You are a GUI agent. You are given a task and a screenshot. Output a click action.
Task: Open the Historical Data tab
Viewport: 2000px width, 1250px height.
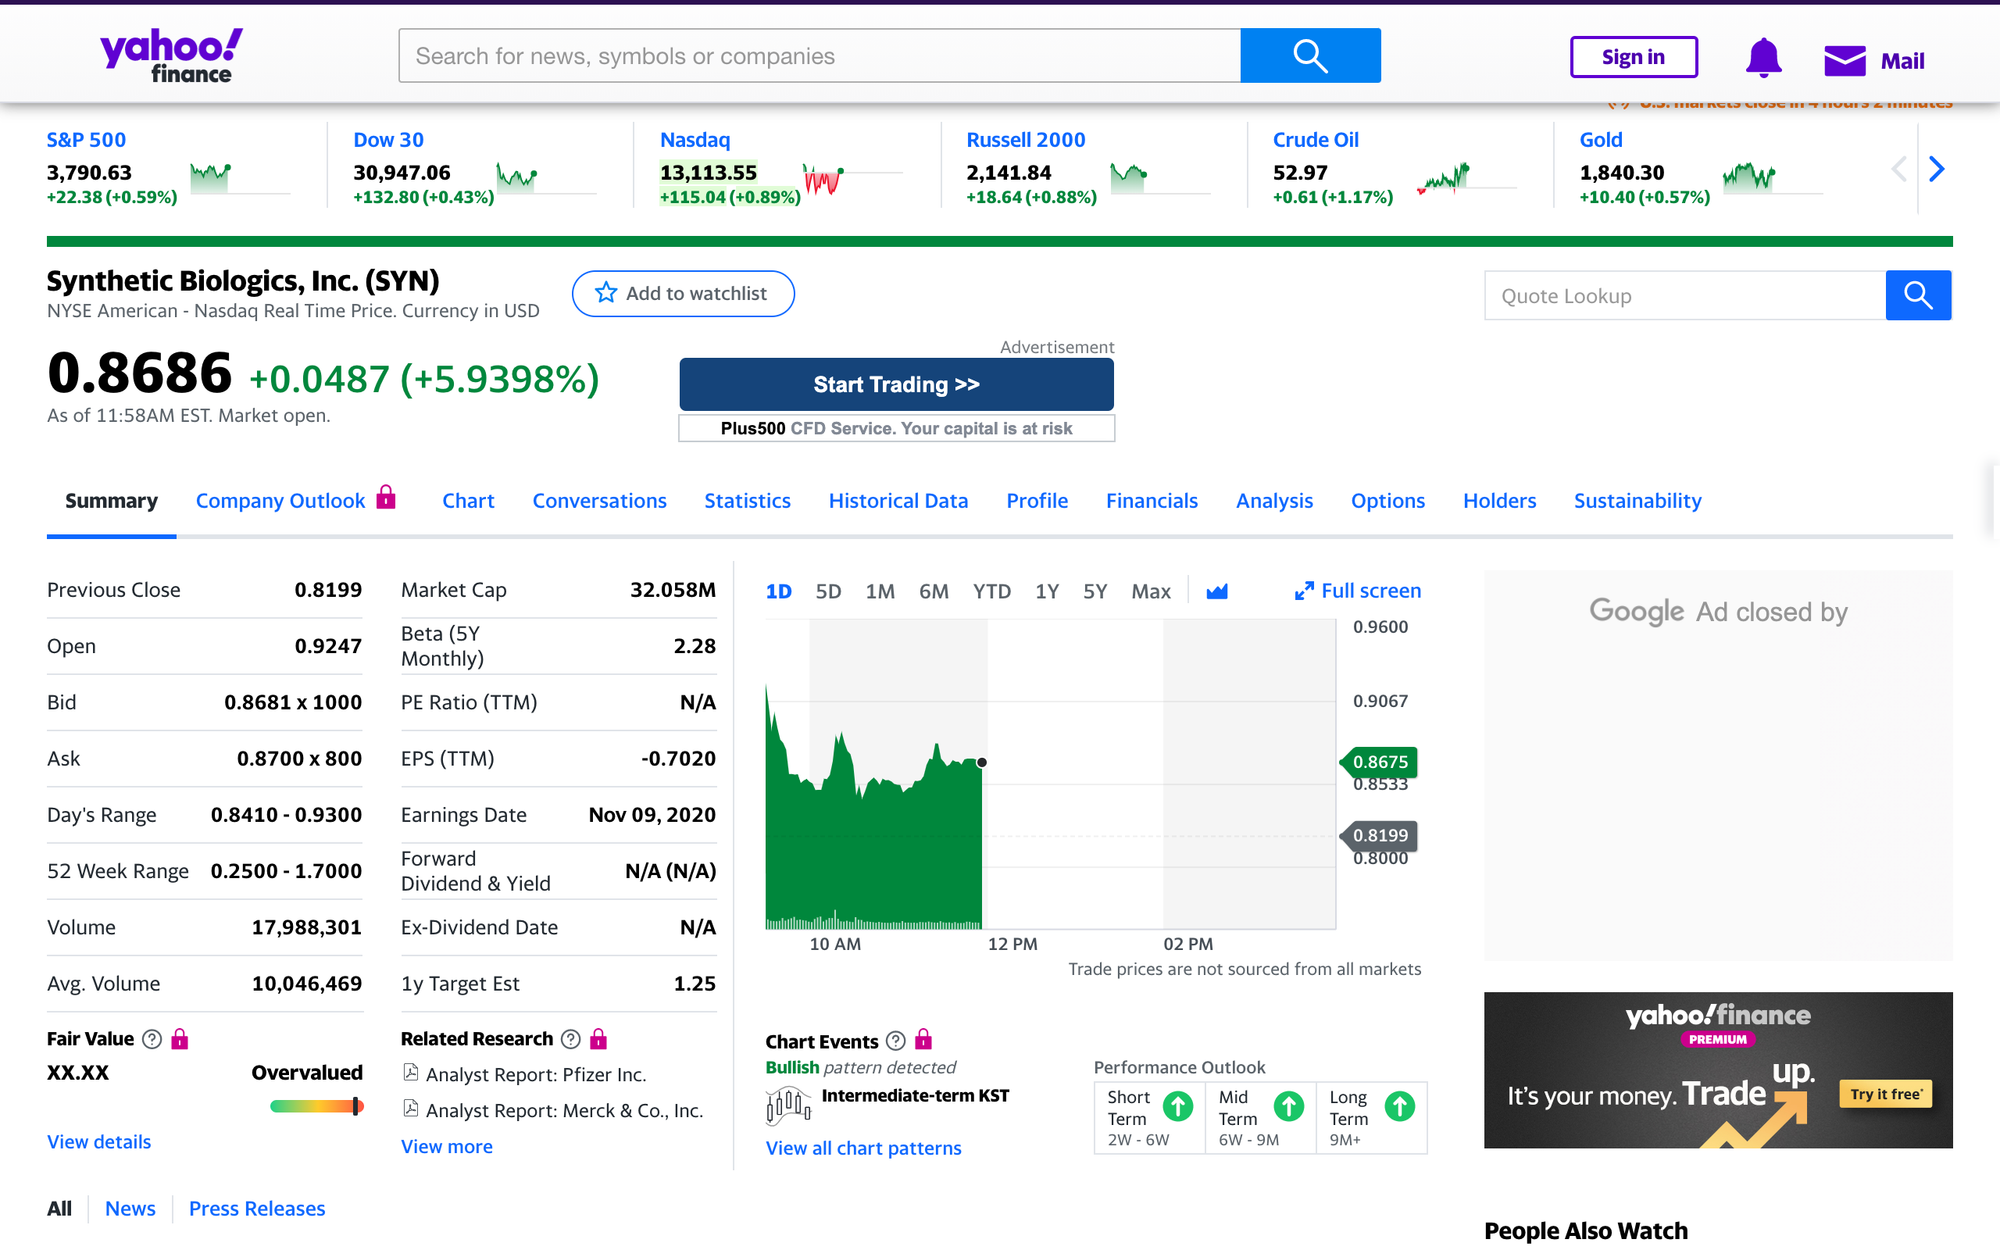[898, 501]
